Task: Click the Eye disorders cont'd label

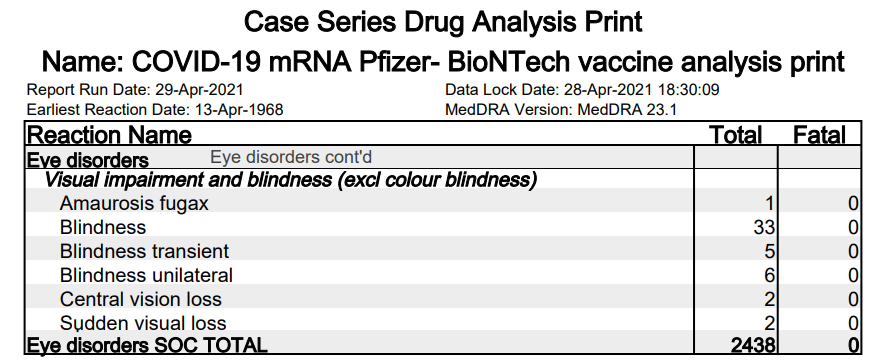Action: coord(291,157)
